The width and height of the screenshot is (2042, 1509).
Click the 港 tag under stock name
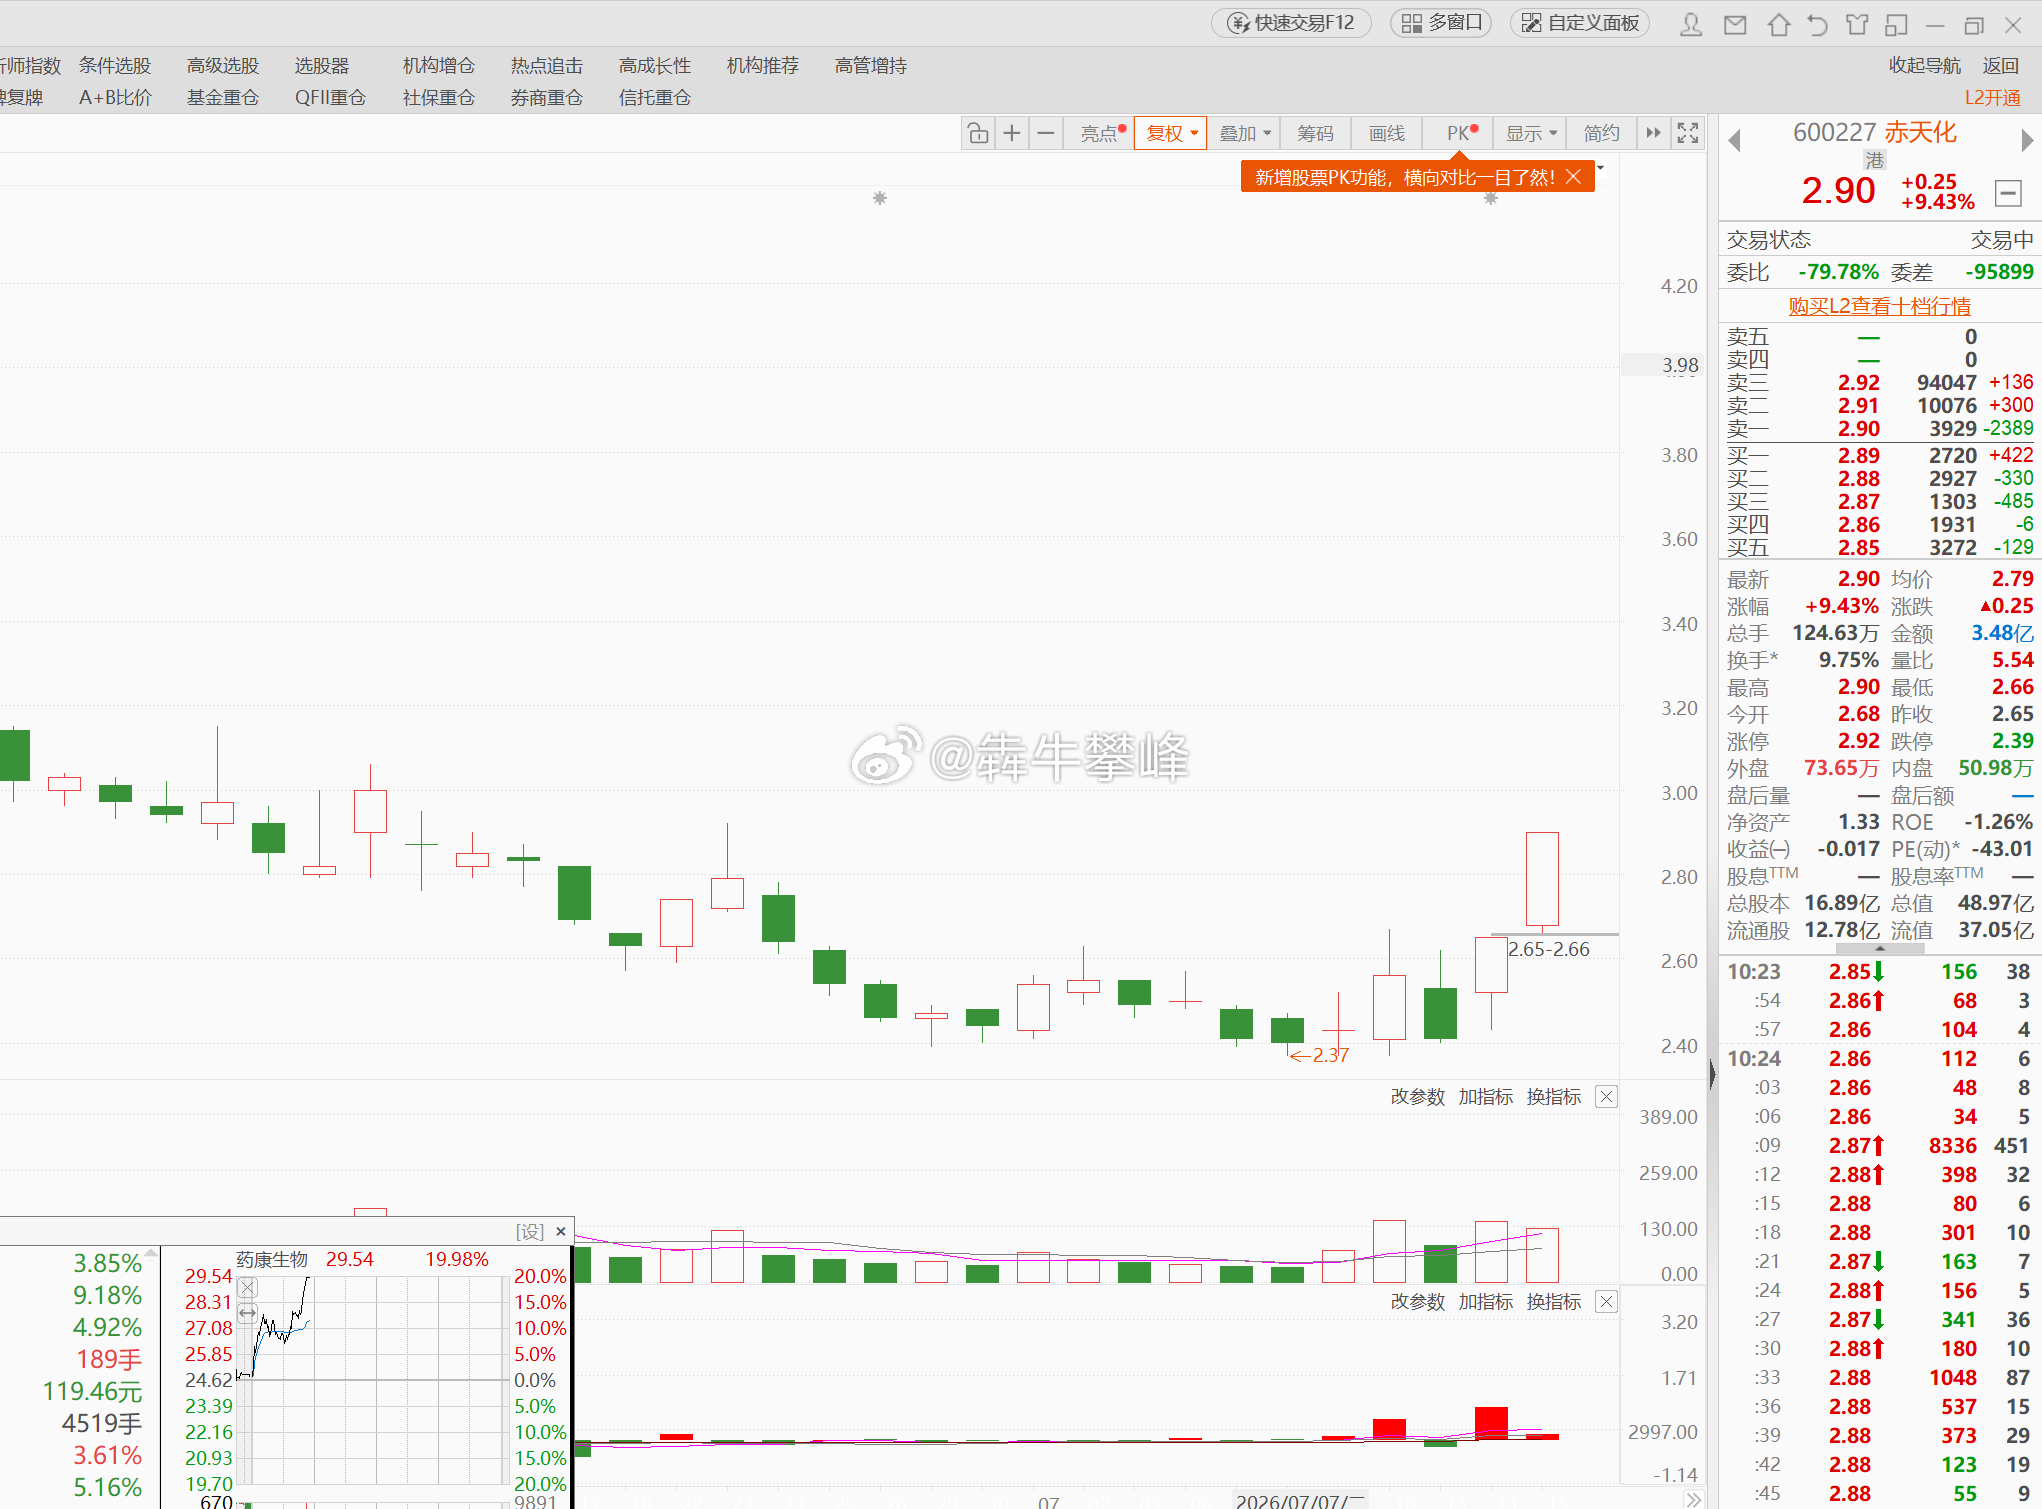point(1875,160)
